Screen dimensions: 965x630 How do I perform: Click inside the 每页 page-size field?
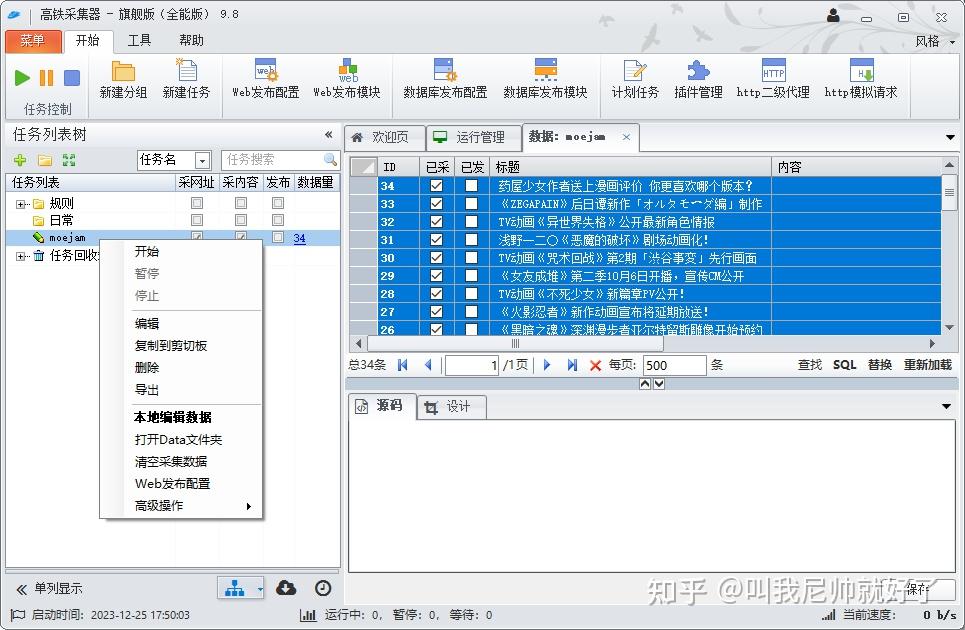click(x=673, y=365)
